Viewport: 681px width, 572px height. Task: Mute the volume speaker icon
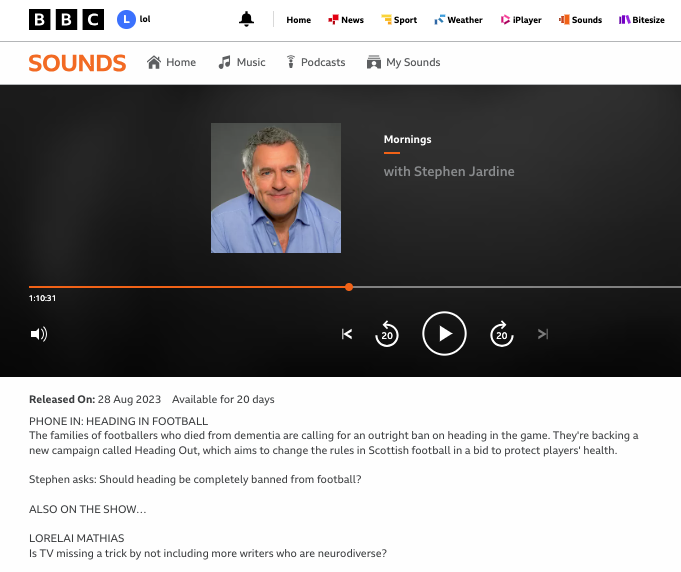(x=39, y=334)
